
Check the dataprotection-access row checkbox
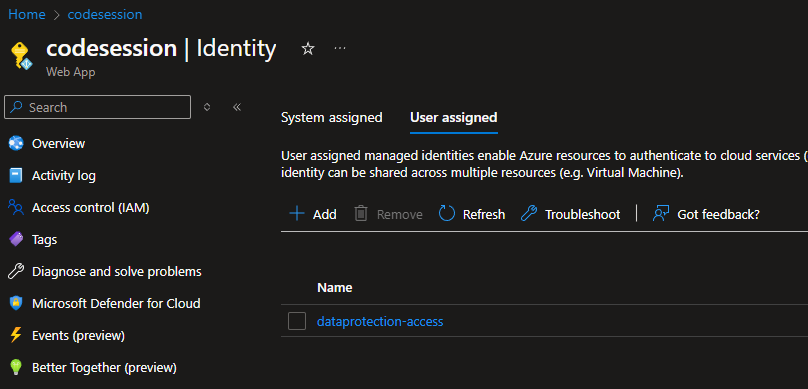297,322
